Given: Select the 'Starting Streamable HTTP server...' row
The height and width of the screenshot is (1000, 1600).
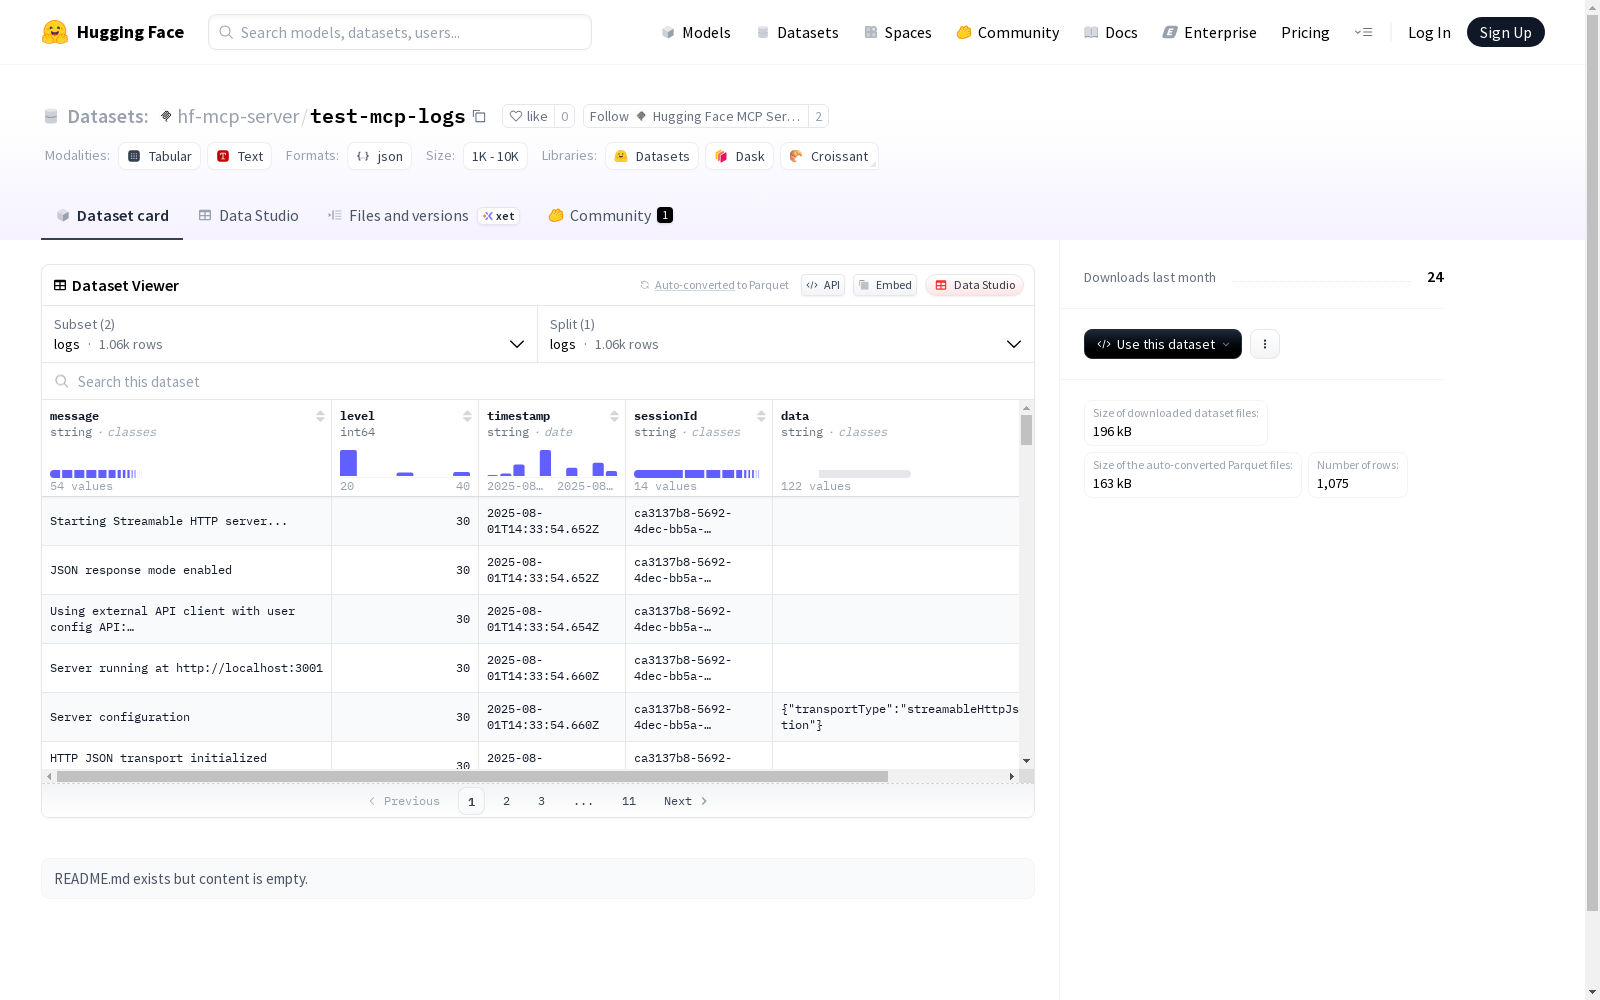Looking at the screenshot, I should tap(530, 521).
